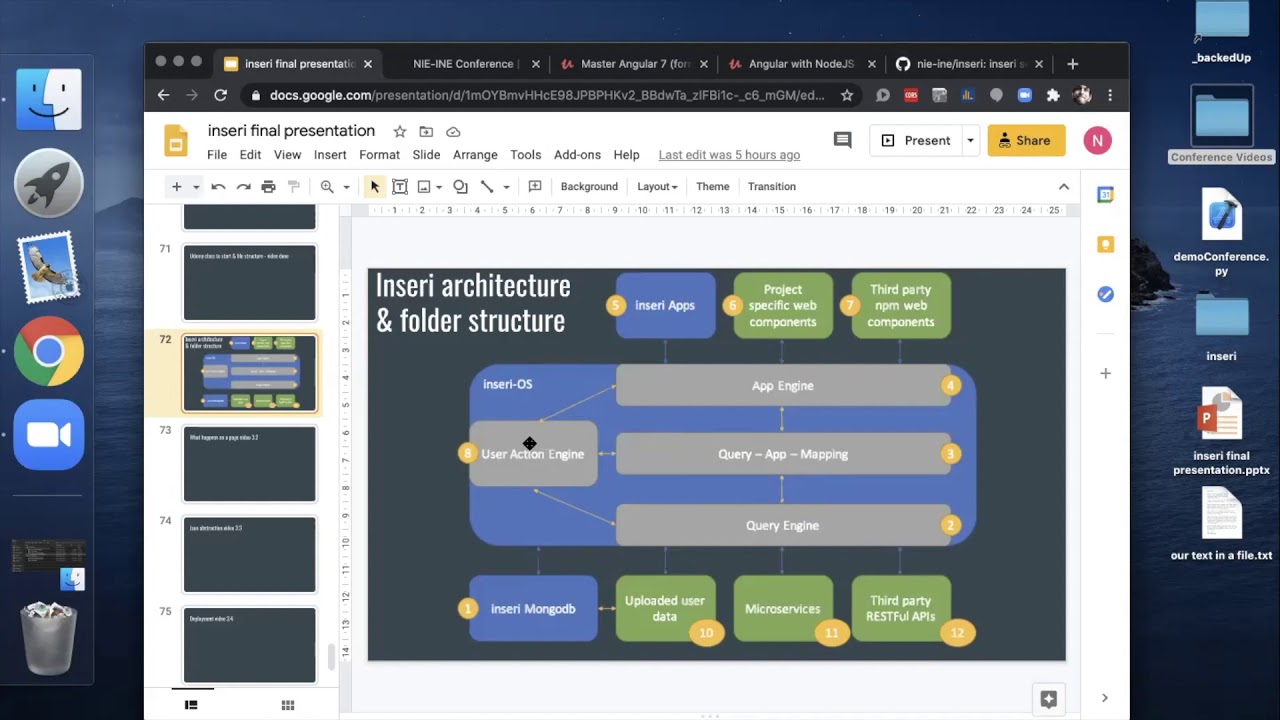Open Zoom from the Dock
This screenshot has height=720, width=1280.
pos(49,435)
